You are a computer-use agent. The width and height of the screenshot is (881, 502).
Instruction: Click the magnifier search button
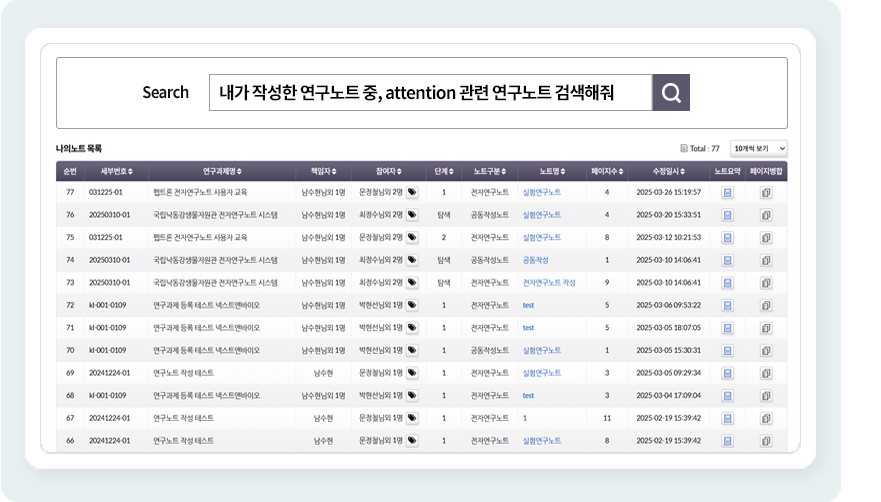point(671,93)
